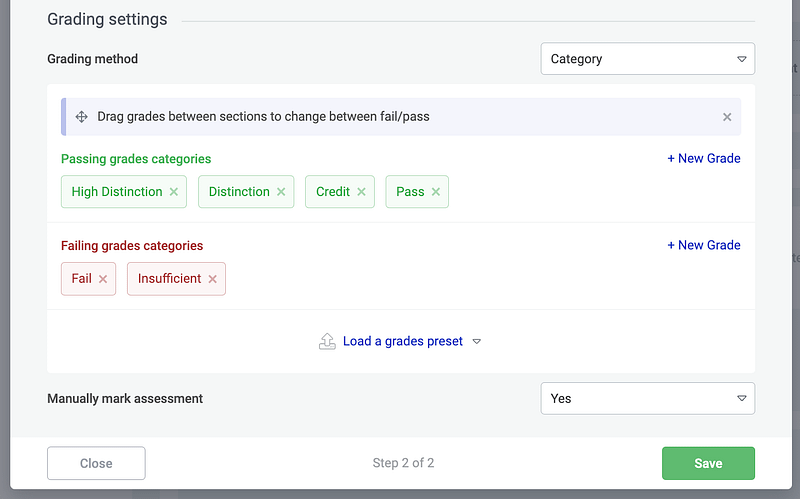Open the Grading method dropdown

(647, 59)
